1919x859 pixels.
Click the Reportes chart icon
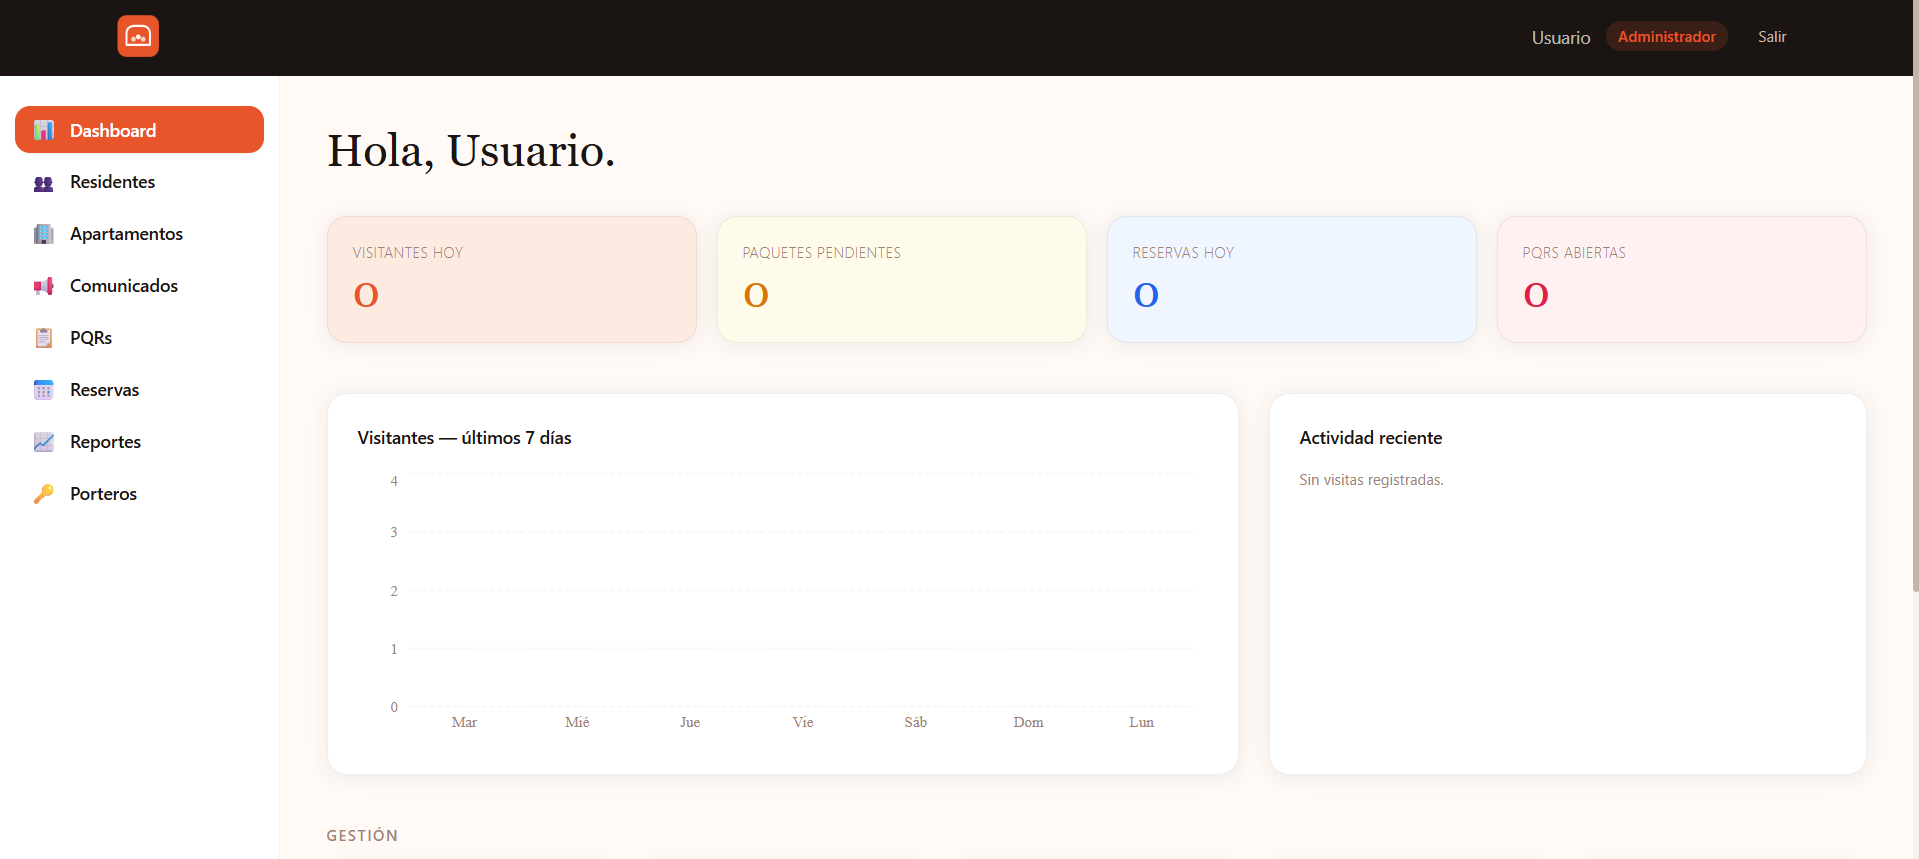click(44, 442)
